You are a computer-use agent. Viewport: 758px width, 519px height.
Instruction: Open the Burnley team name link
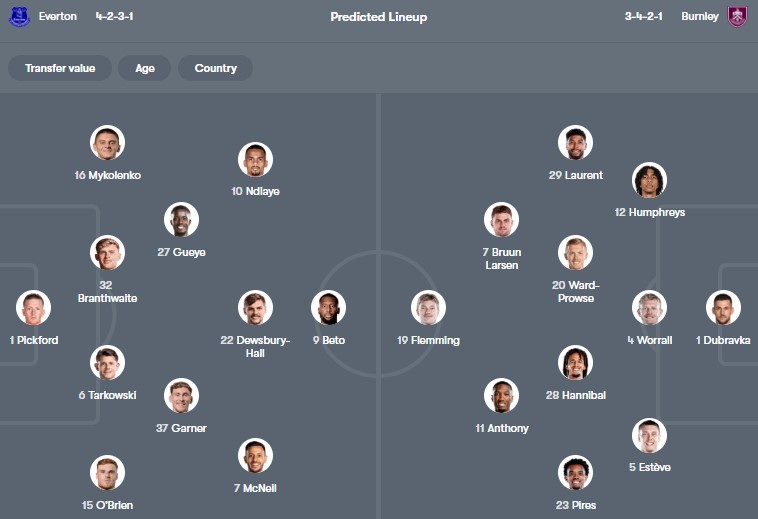pos(699,17)
